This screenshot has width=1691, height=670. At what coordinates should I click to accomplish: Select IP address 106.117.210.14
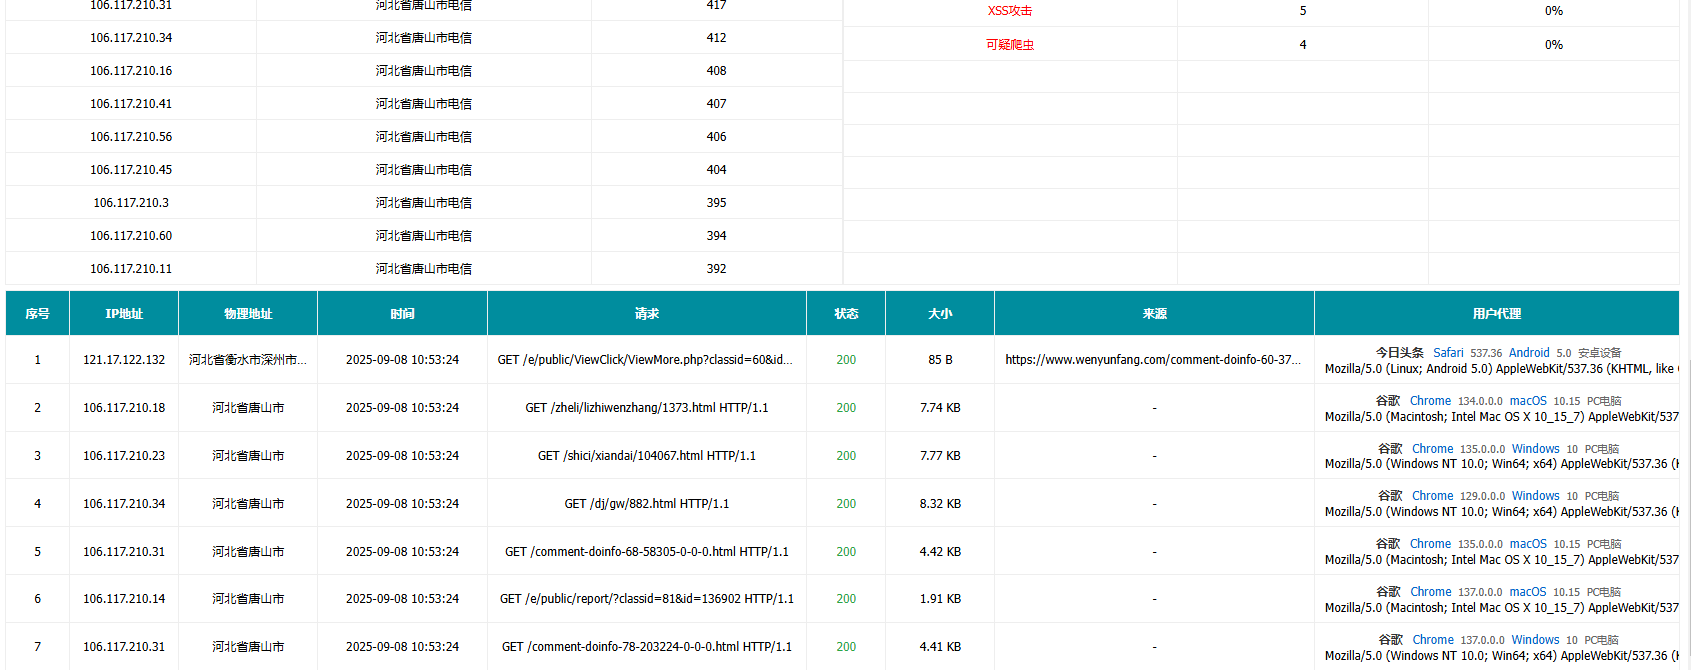[x=124, y=599]
